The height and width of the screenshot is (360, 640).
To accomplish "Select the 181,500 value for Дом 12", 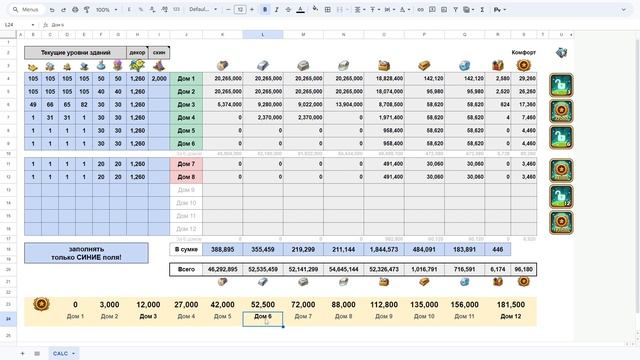I will [x=511, y=304].
